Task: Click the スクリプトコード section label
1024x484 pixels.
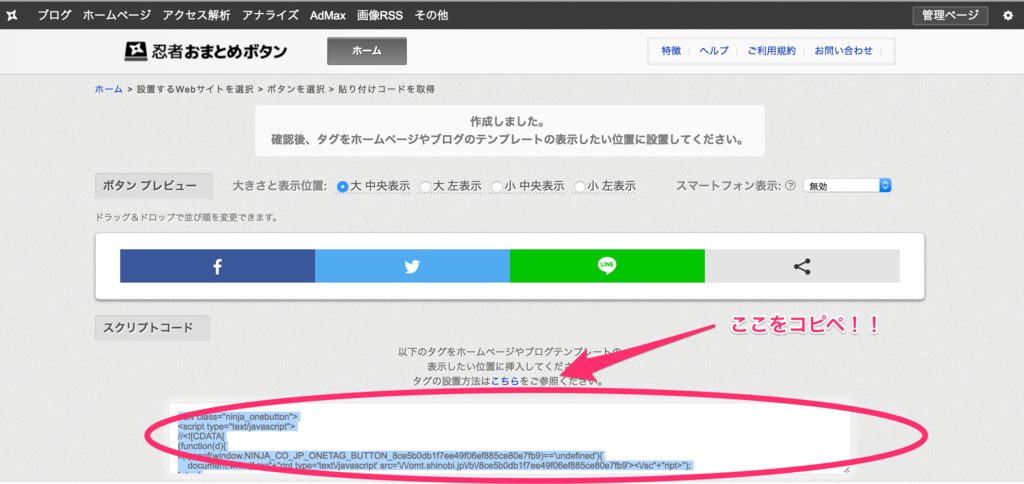Action: coord(153,328)
